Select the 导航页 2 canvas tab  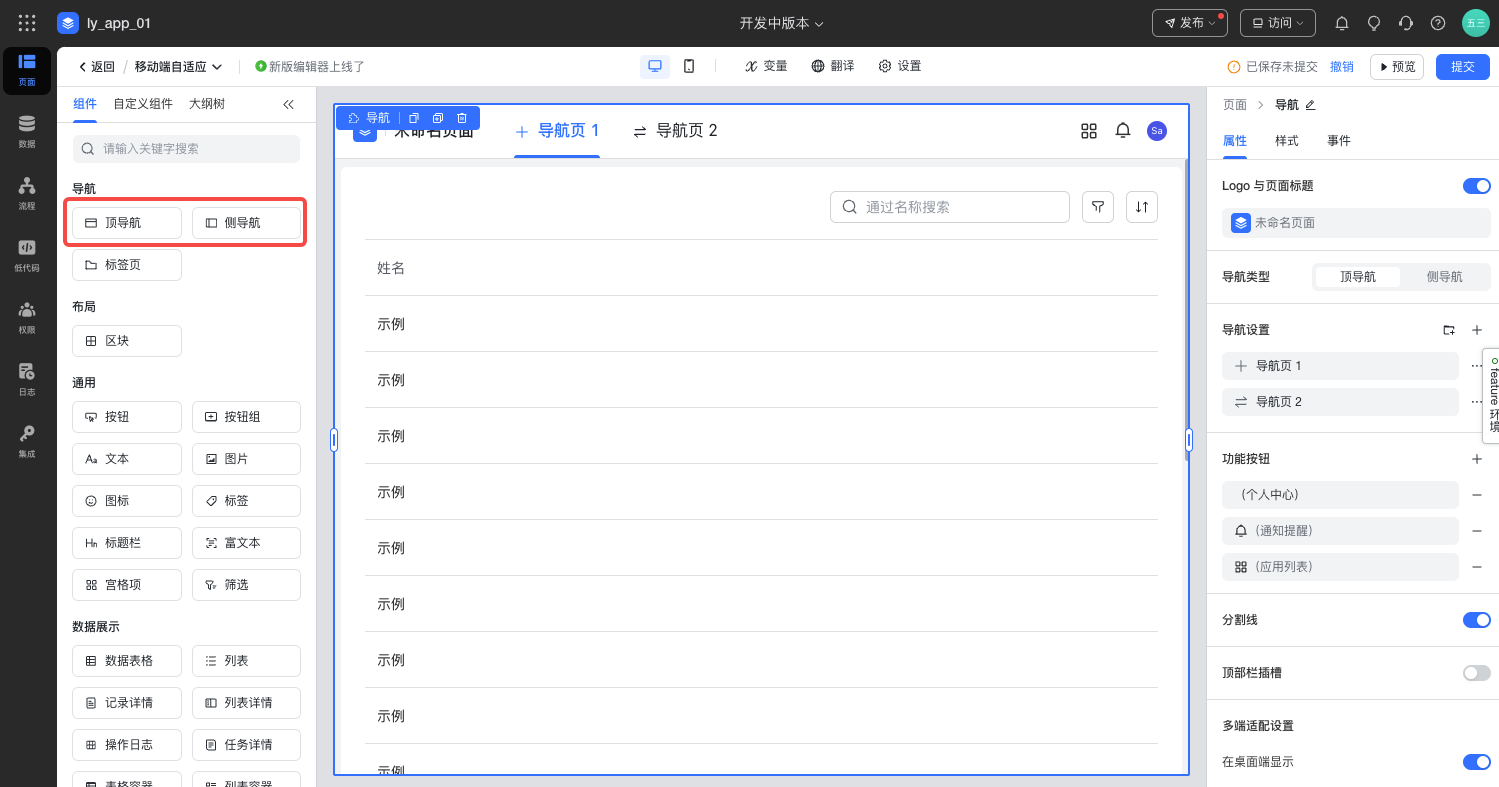pos(675,131)
